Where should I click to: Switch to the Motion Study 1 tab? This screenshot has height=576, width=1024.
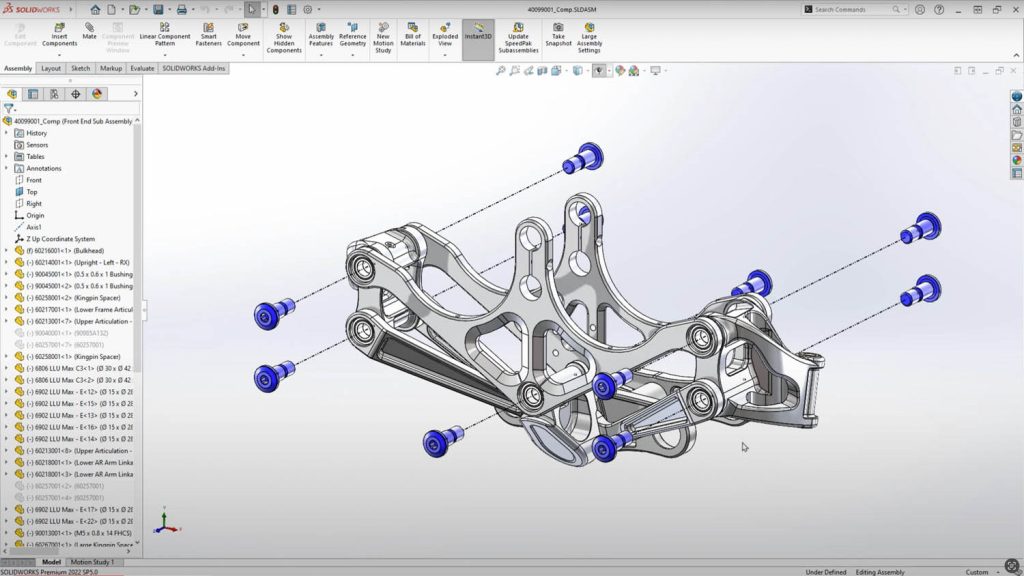(90, 563)
